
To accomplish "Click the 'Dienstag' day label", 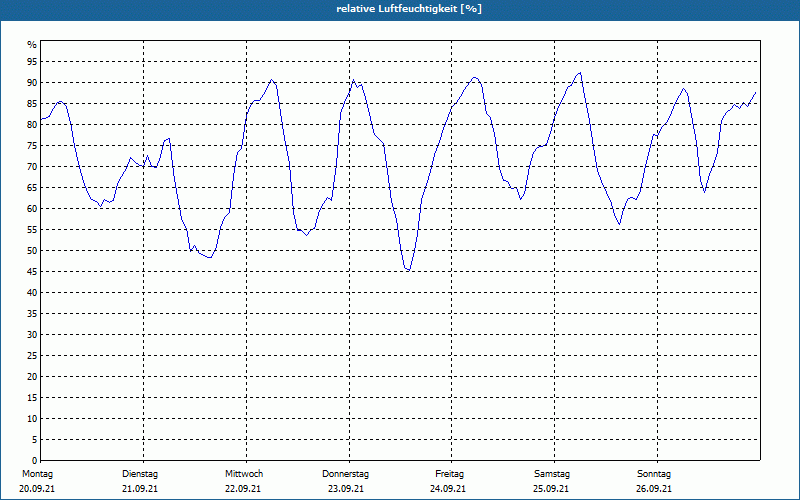I will pyautogui.click(x=140, y=474).
